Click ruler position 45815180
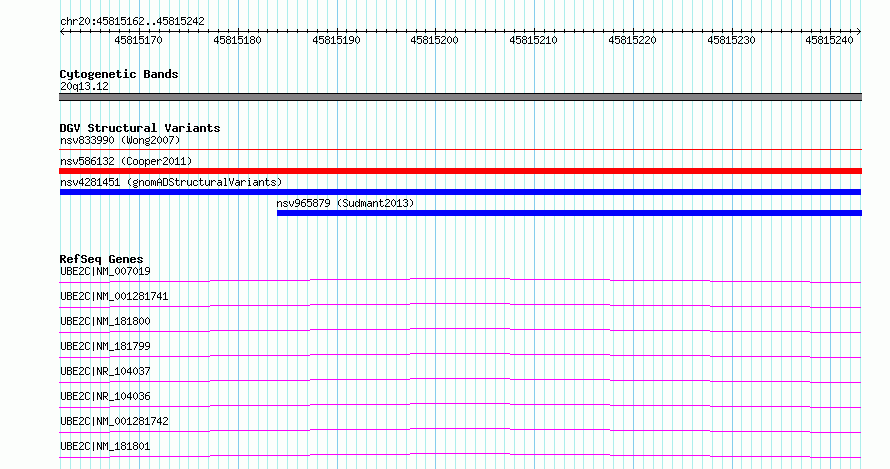Viewport: 890px width, 469px height. coord(237,40)
